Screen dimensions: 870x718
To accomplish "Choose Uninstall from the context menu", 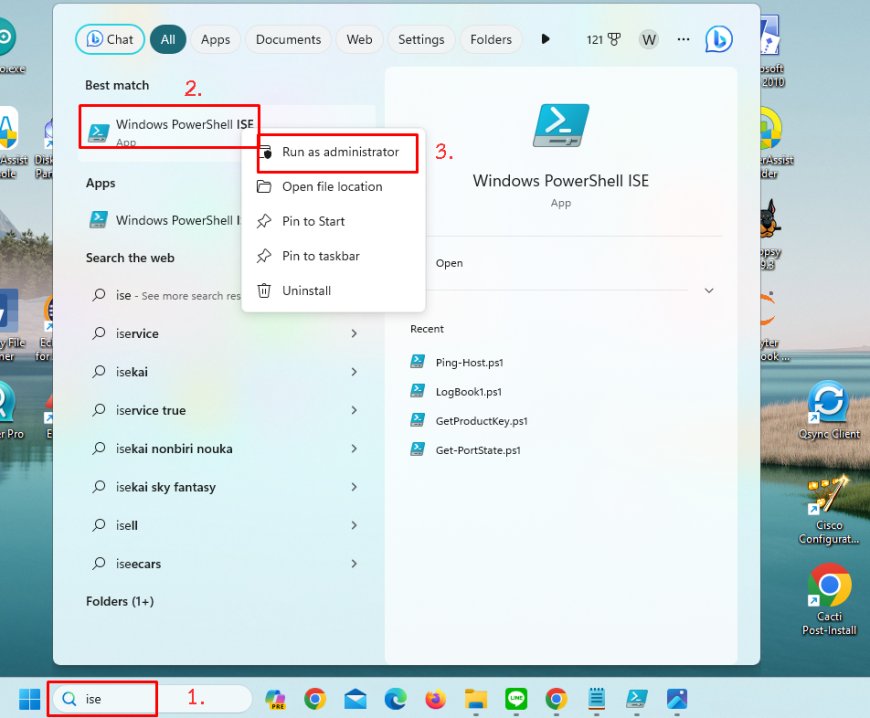I will coord(333,291).
